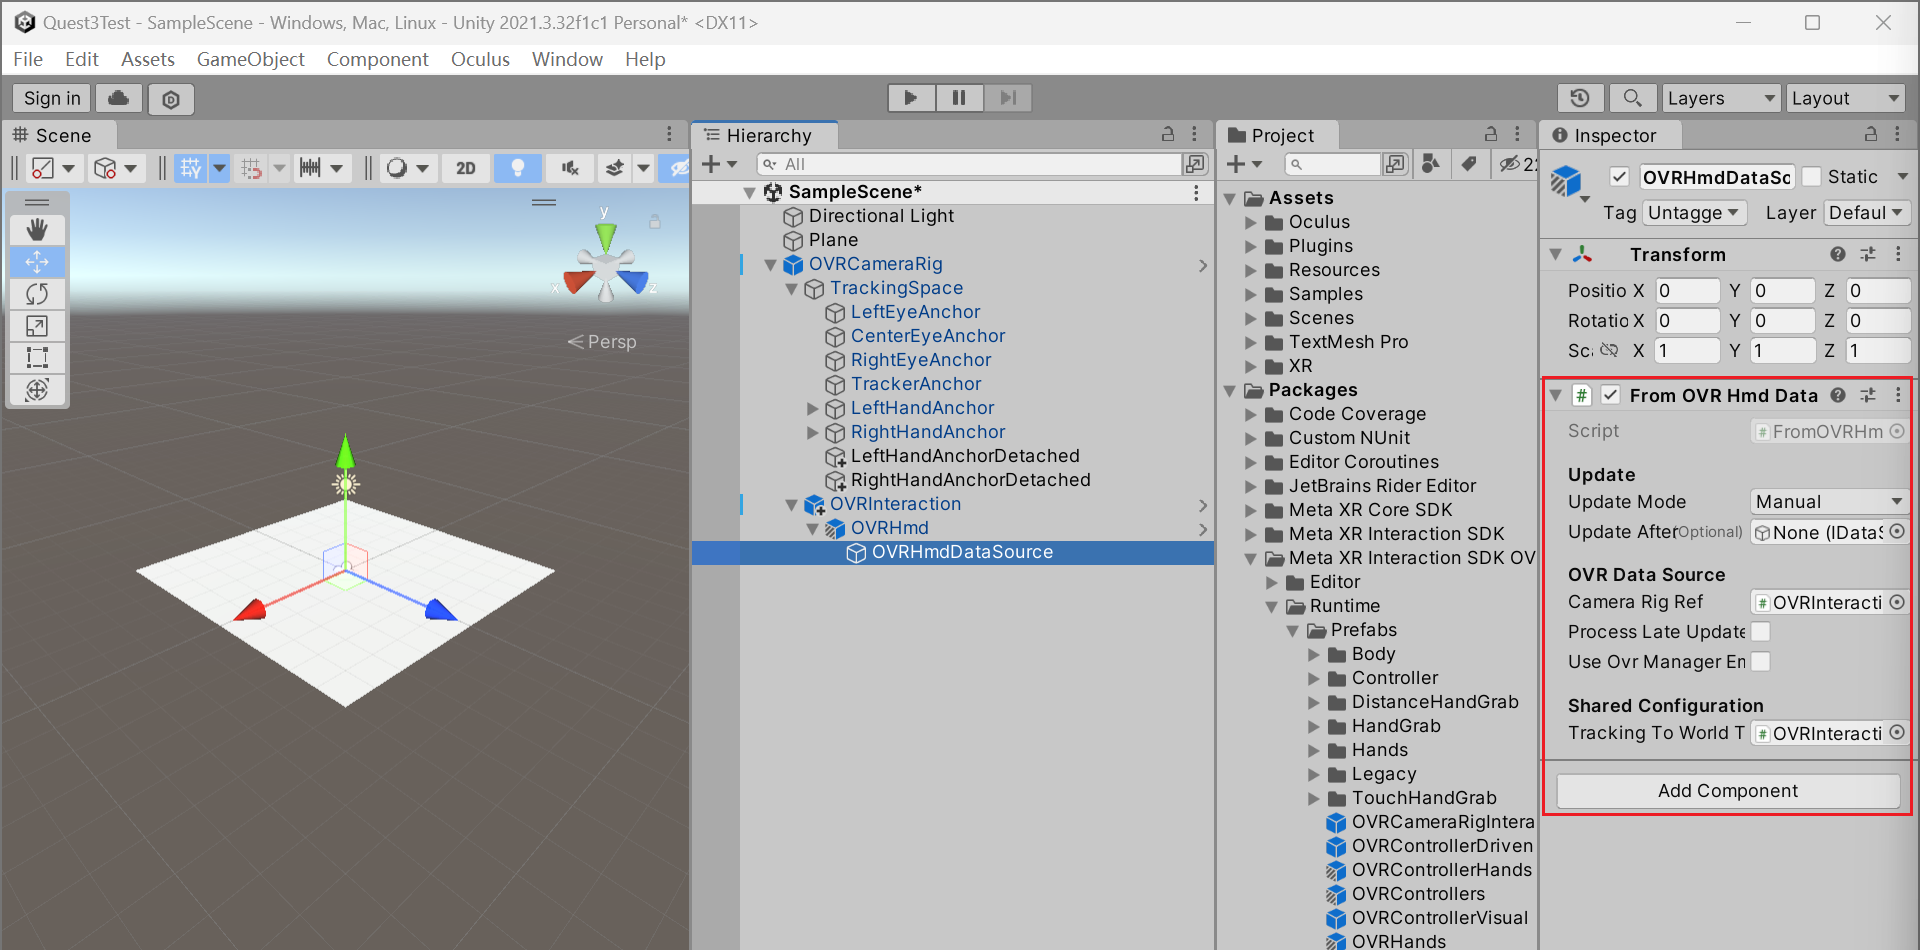Check Process Late Update
Image resolution: width=1920 pixels, height=950 pixels.
(x=1761, y=632)
